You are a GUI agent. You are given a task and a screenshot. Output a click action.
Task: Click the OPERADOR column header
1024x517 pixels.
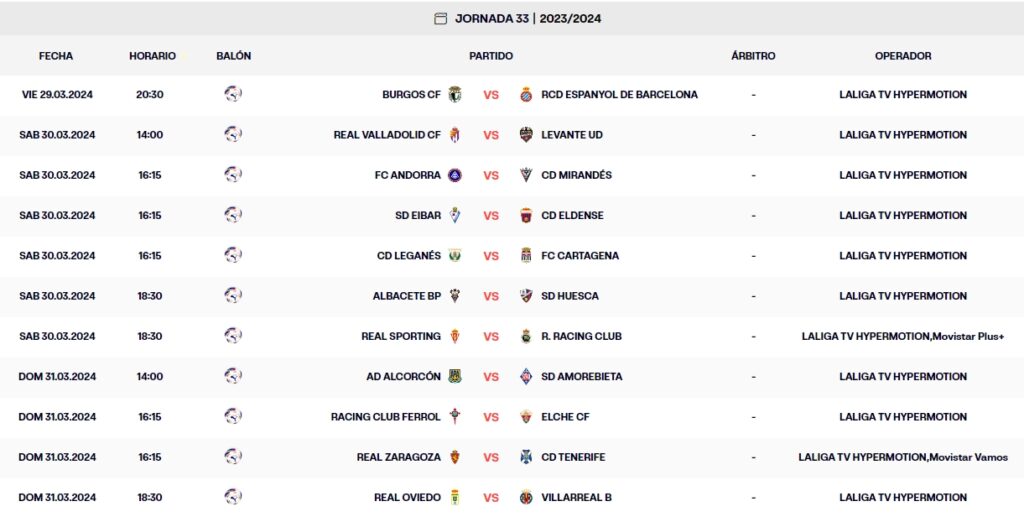click(x=902, y=56)
